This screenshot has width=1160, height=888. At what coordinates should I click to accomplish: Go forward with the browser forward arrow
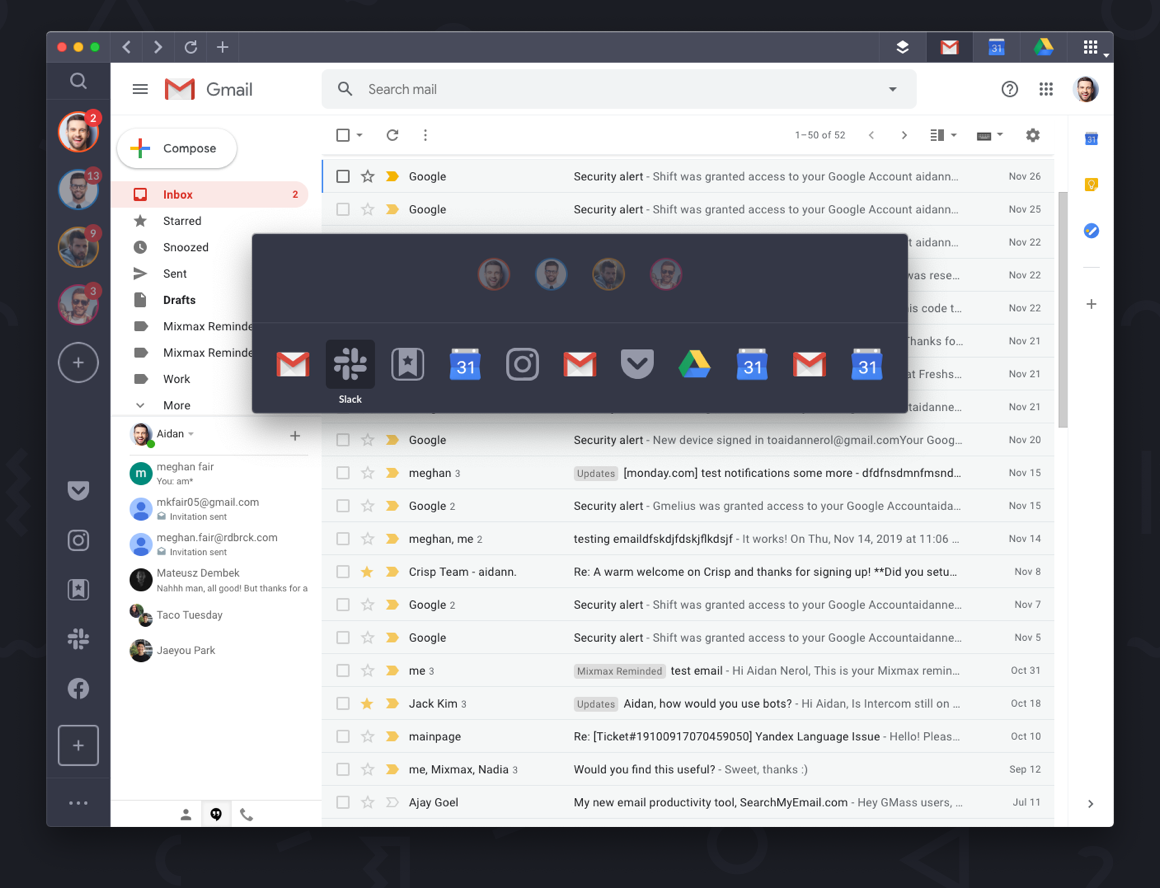(x=158, y=47)
